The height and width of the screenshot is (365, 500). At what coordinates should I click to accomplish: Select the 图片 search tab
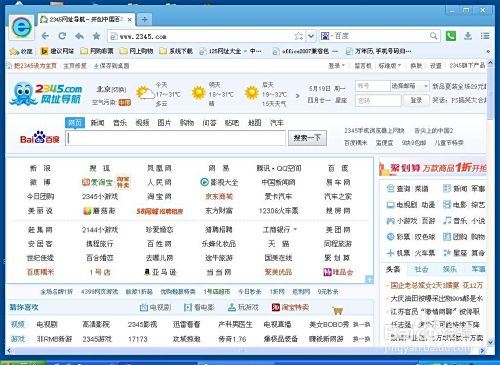(164, 123)
